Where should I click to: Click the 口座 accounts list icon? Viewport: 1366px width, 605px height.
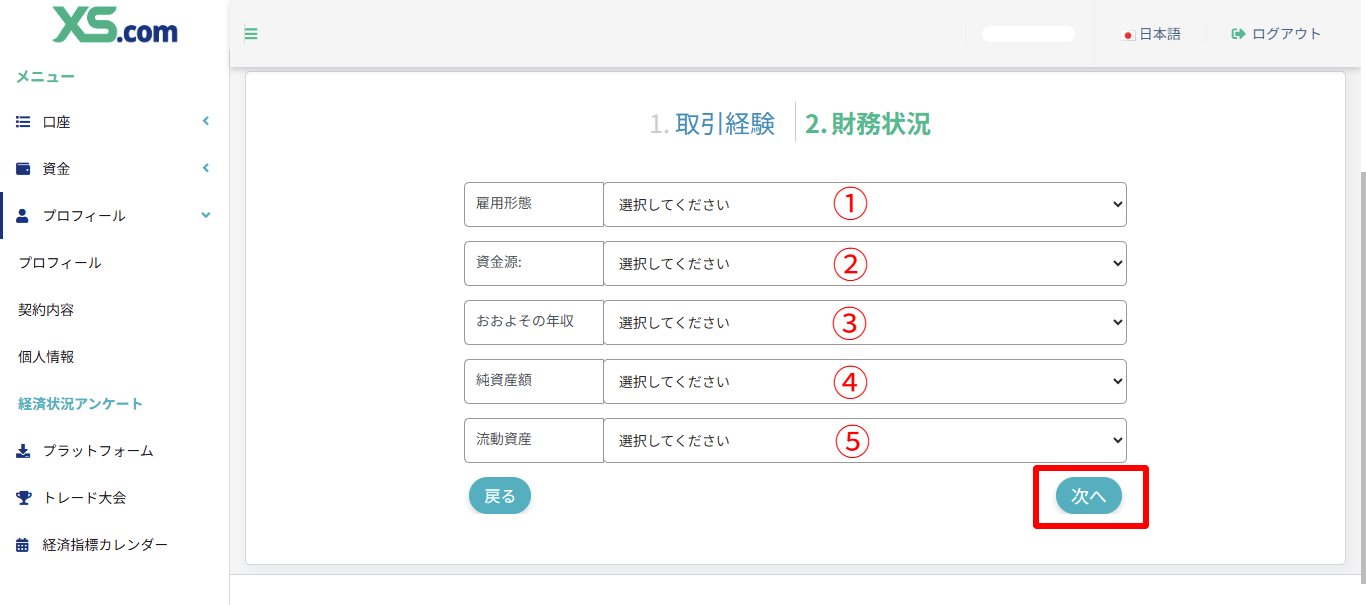22,121
